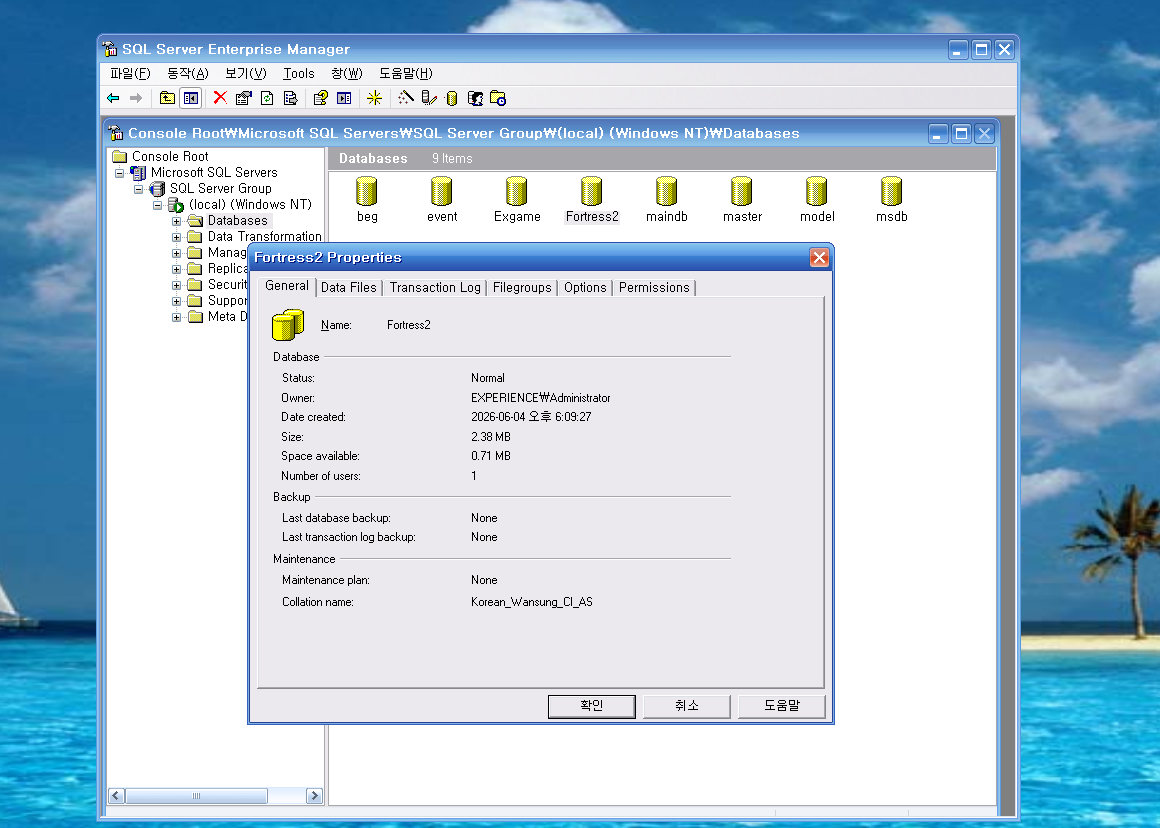
Task: Click the 도움말 button in dialog
Action: click(x=782, y=706)
